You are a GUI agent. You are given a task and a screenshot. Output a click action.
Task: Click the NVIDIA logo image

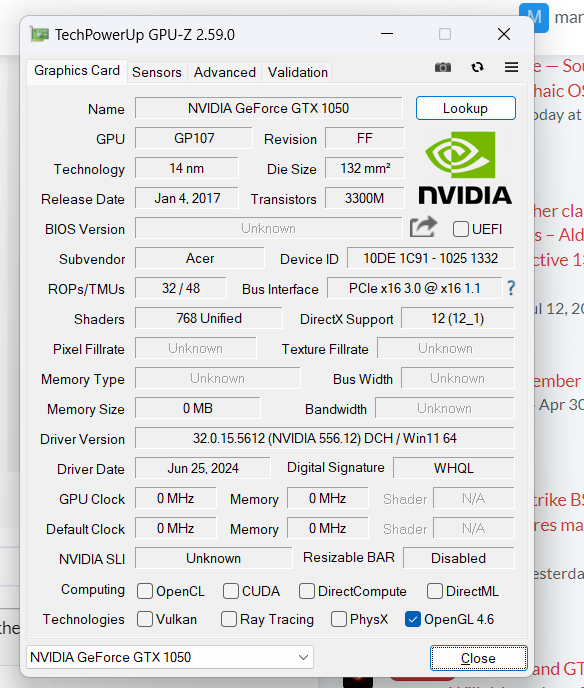pos(465,168)
